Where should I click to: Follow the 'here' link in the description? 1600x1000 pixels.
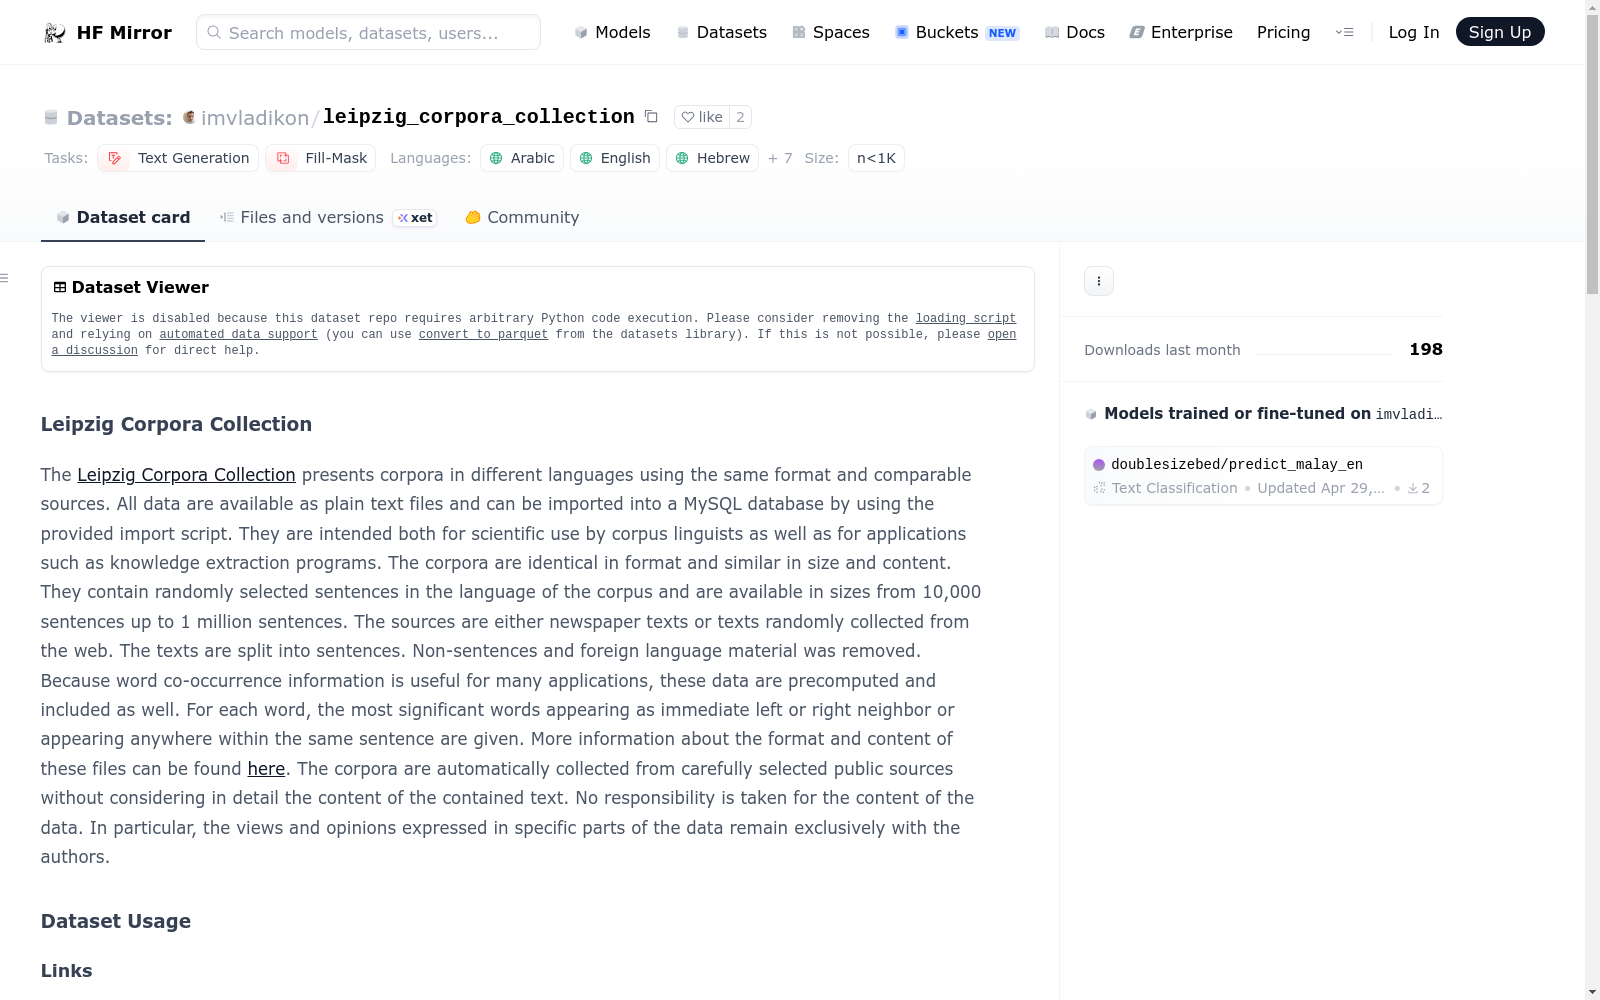tap(266, 769)
